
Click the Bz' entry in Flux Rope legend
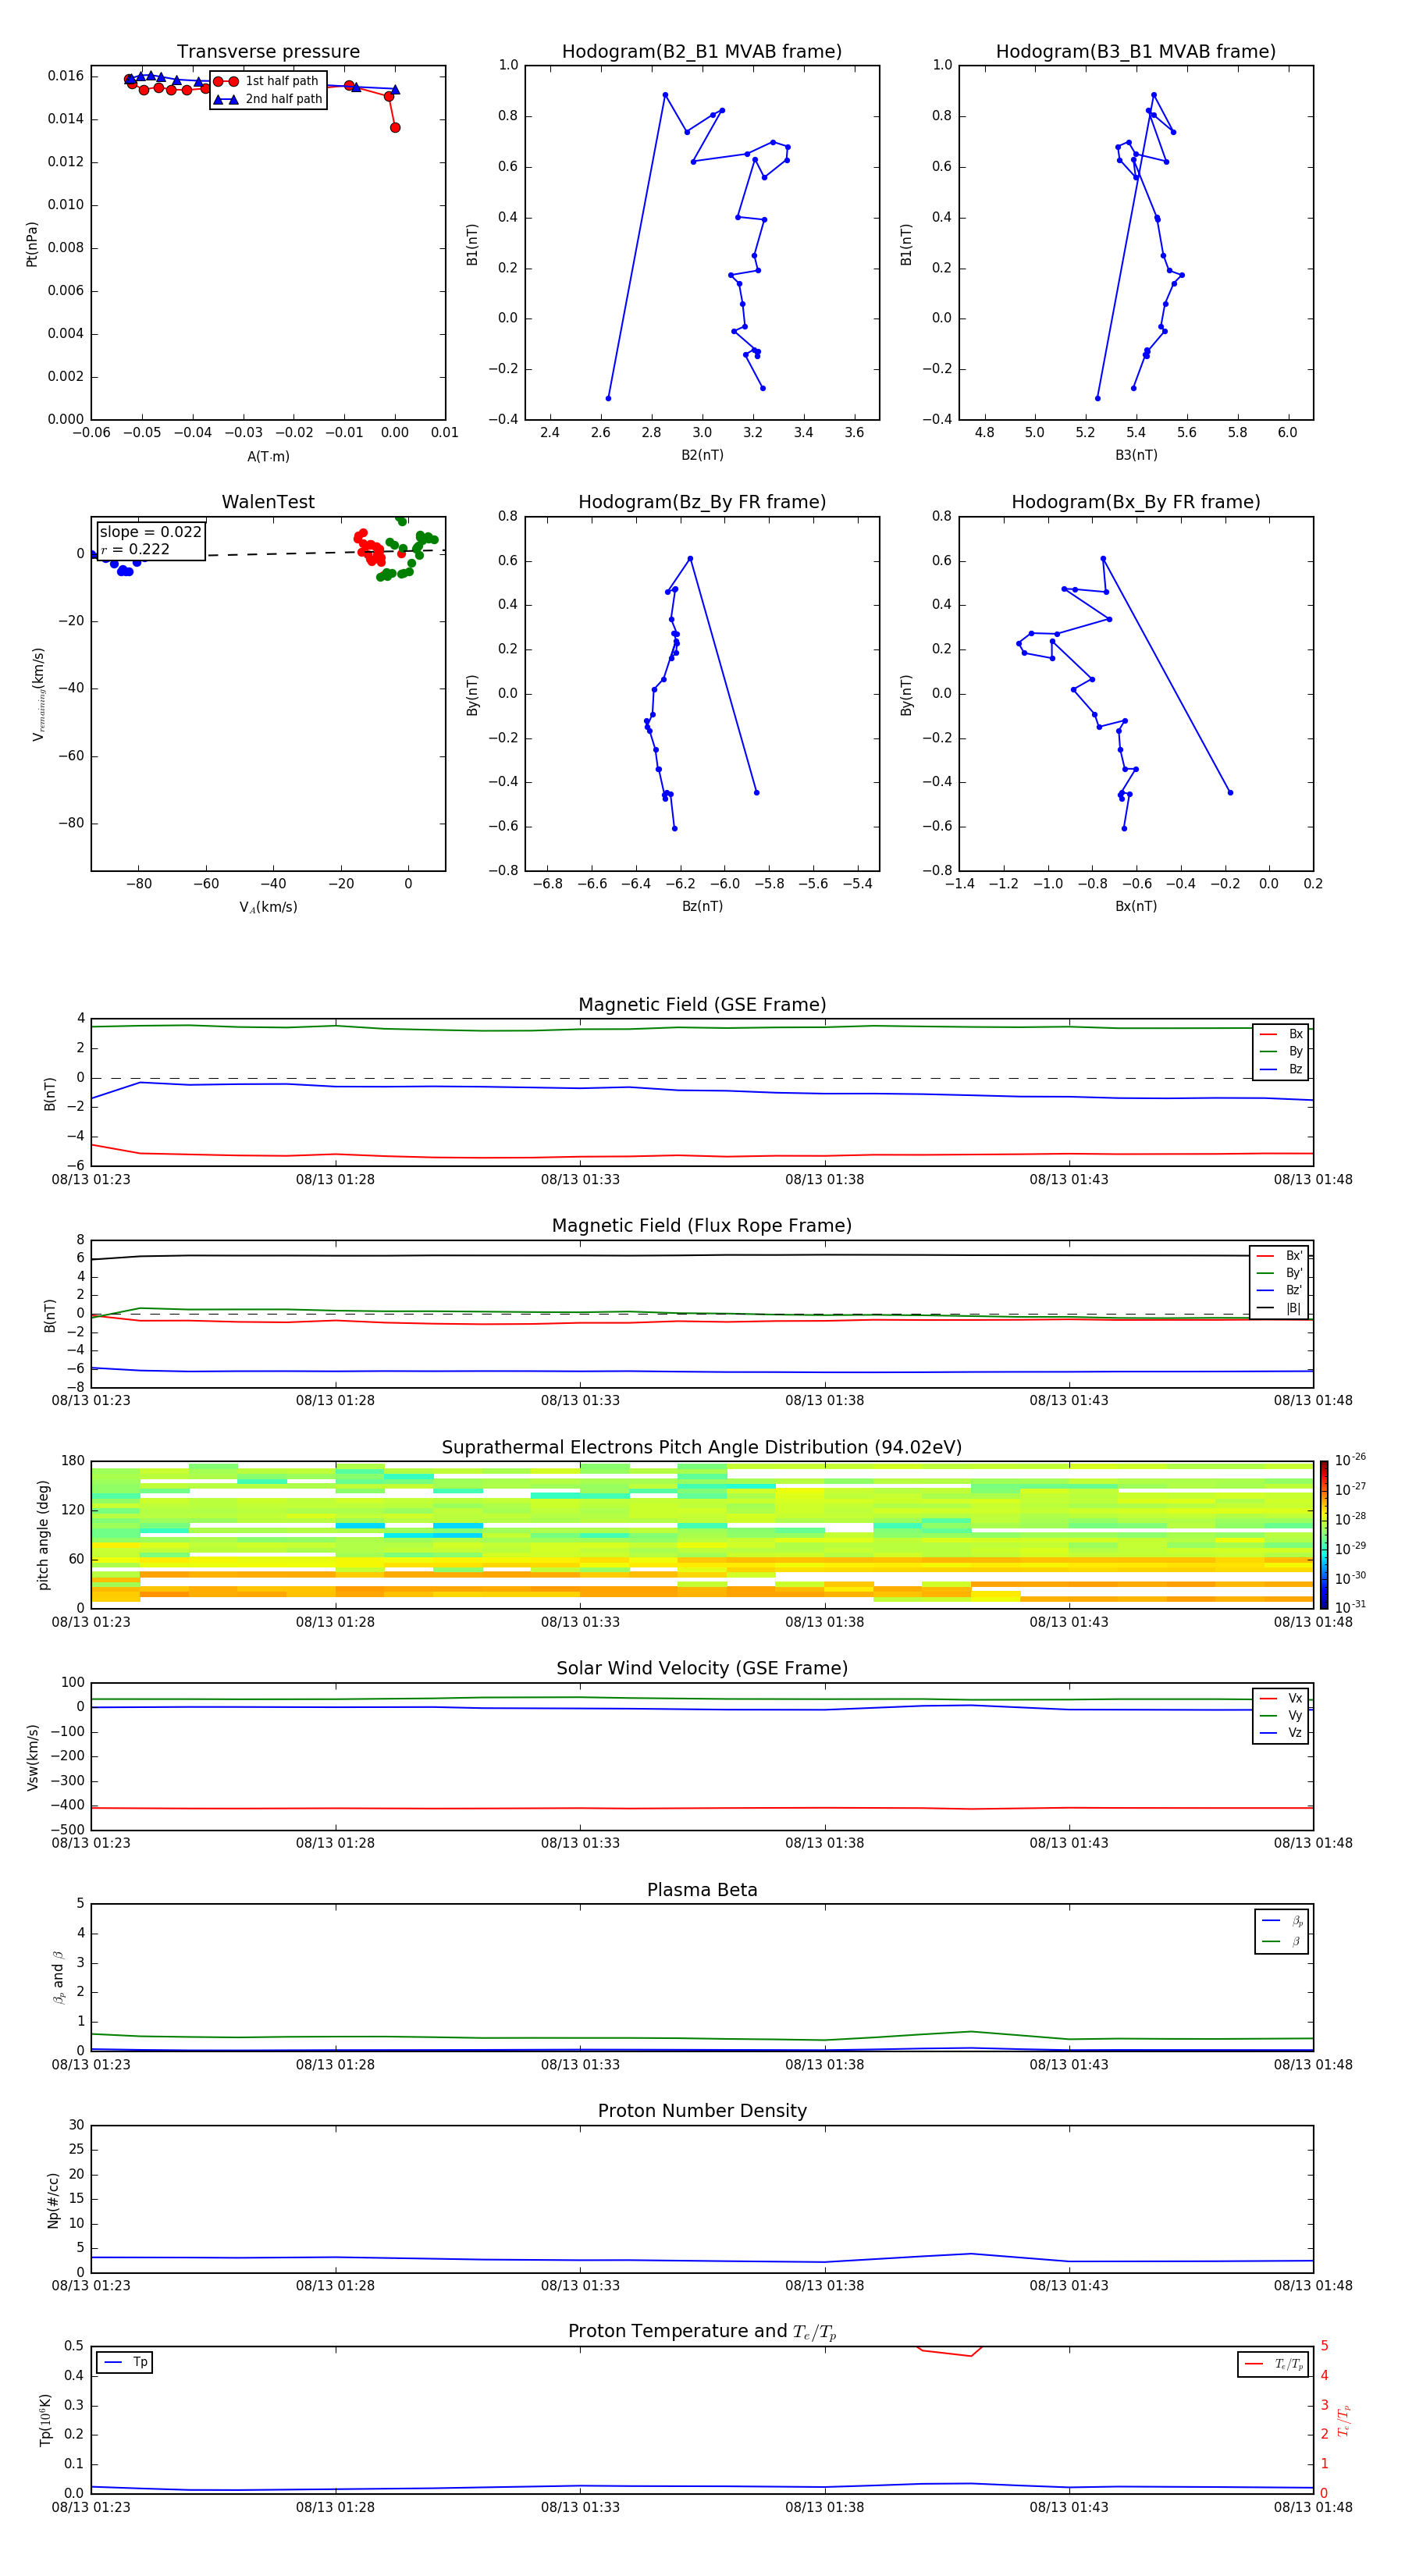click(x=1280, y=1291)
